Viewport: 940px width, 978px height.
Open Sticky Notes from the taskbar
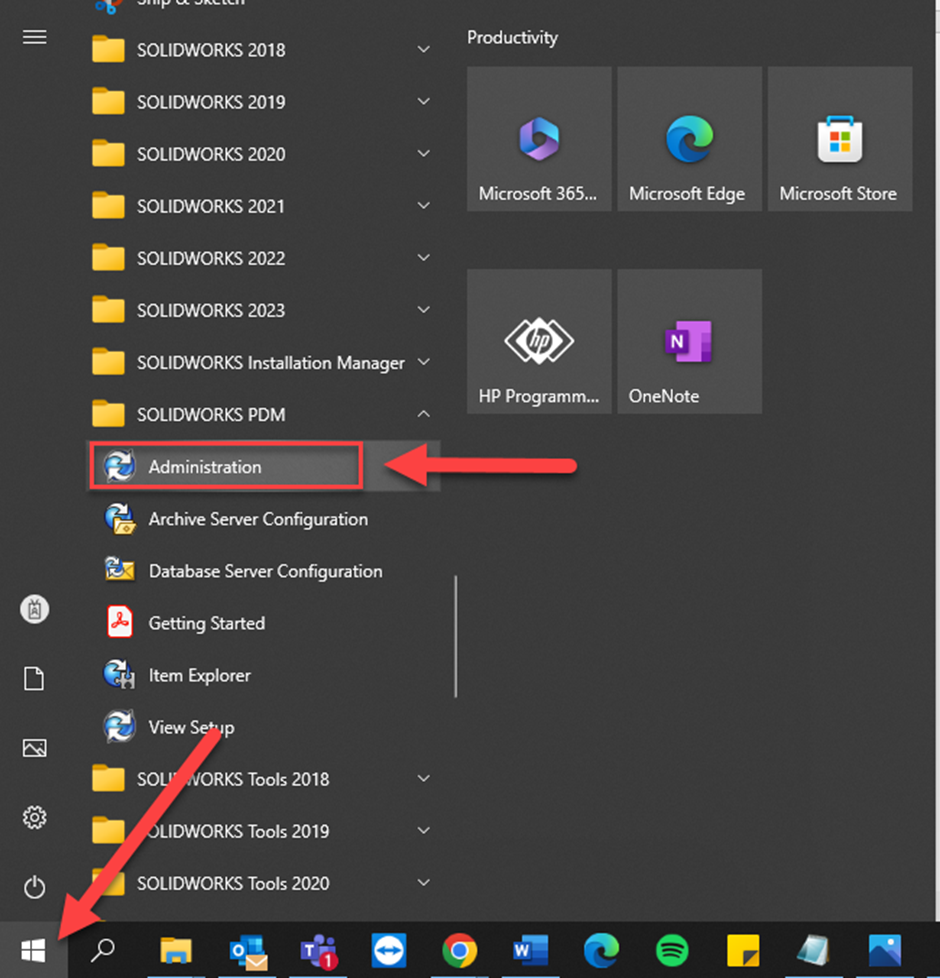tap(743, 951)
